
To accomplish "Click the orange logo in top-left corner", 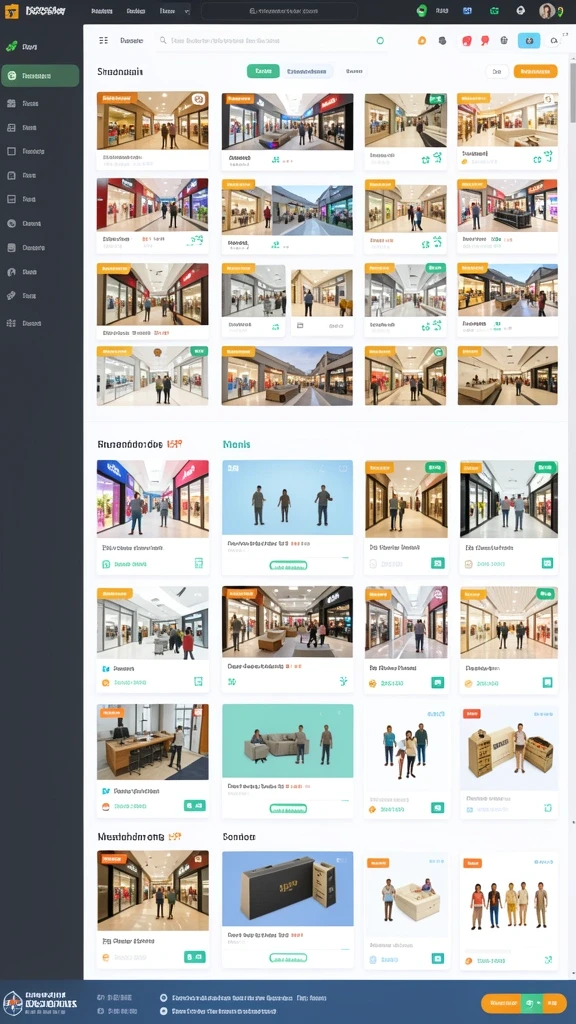I will (11, 10).
